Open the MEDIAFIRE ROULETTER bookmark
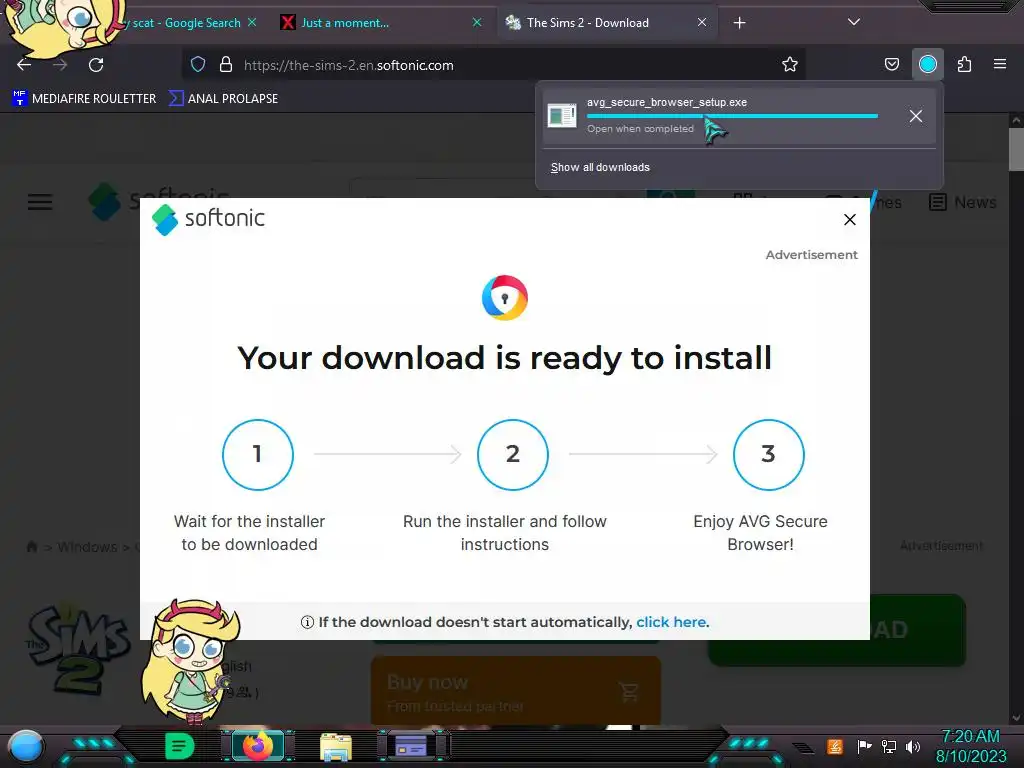This screenshot has height=768, width=1024. tap(84, 99)
